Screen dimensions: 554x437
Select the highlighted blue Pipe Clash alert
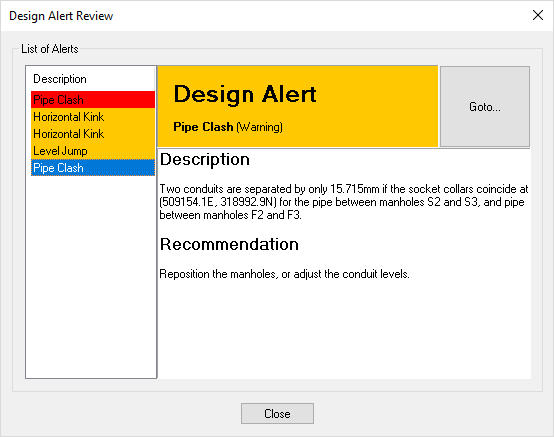(x=93, y=167)
